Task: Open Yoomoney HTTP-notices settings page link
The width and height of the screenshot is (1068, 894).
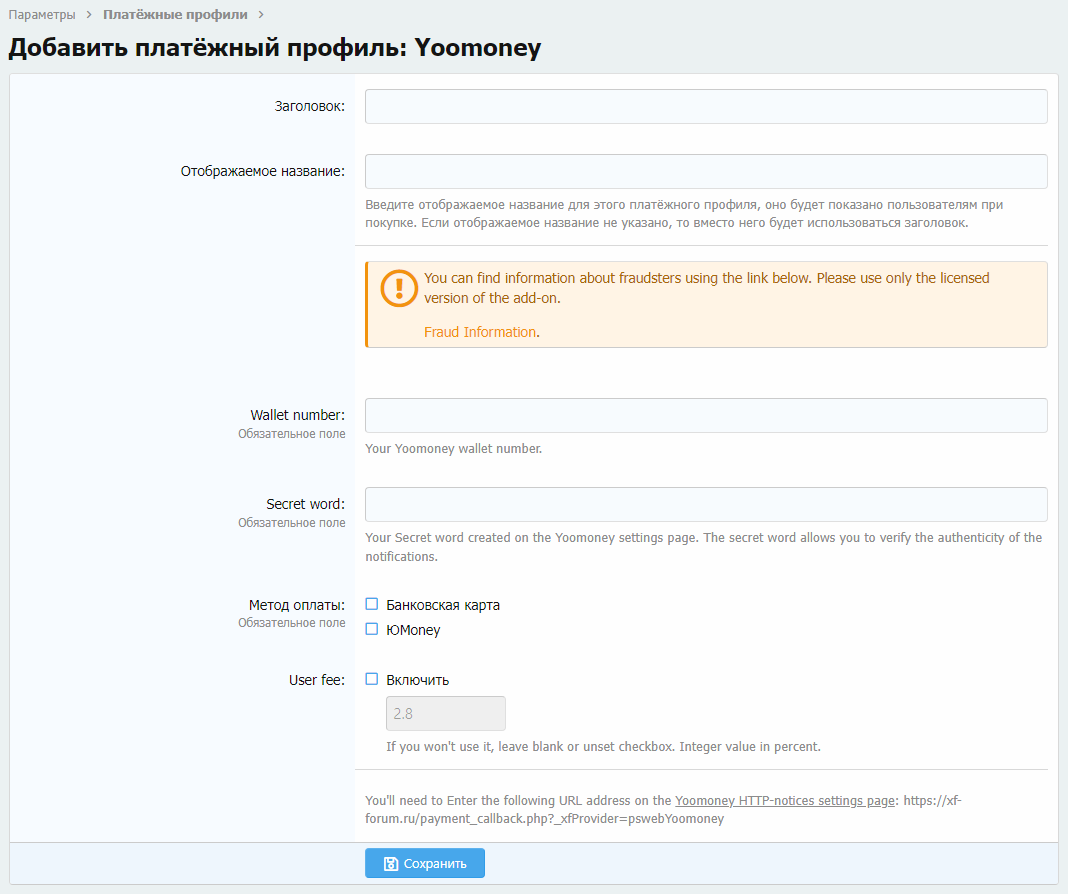Action: tap(785, 801)
